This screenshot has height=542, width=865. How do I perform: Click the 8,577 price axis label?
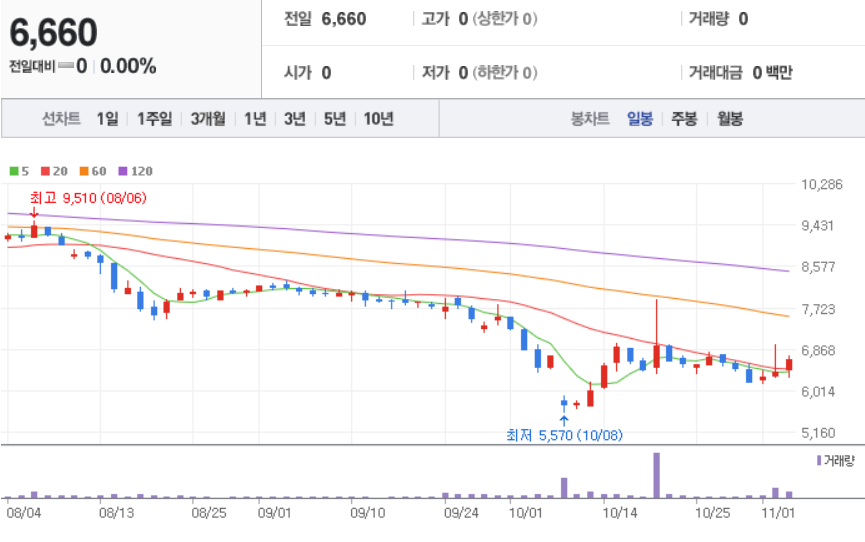(x=818, y=267)
